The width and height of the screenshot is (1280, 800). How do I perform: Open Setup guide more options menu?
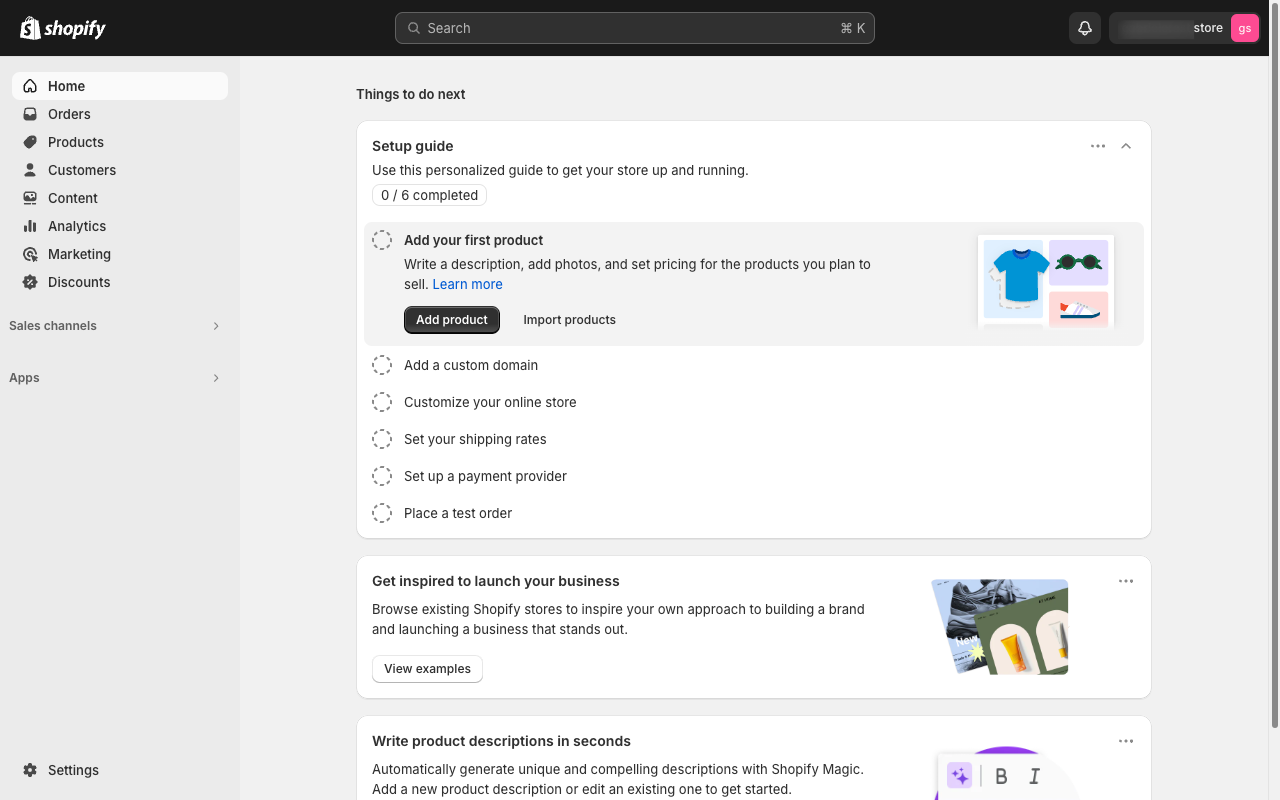click(x=1098, y=146)
